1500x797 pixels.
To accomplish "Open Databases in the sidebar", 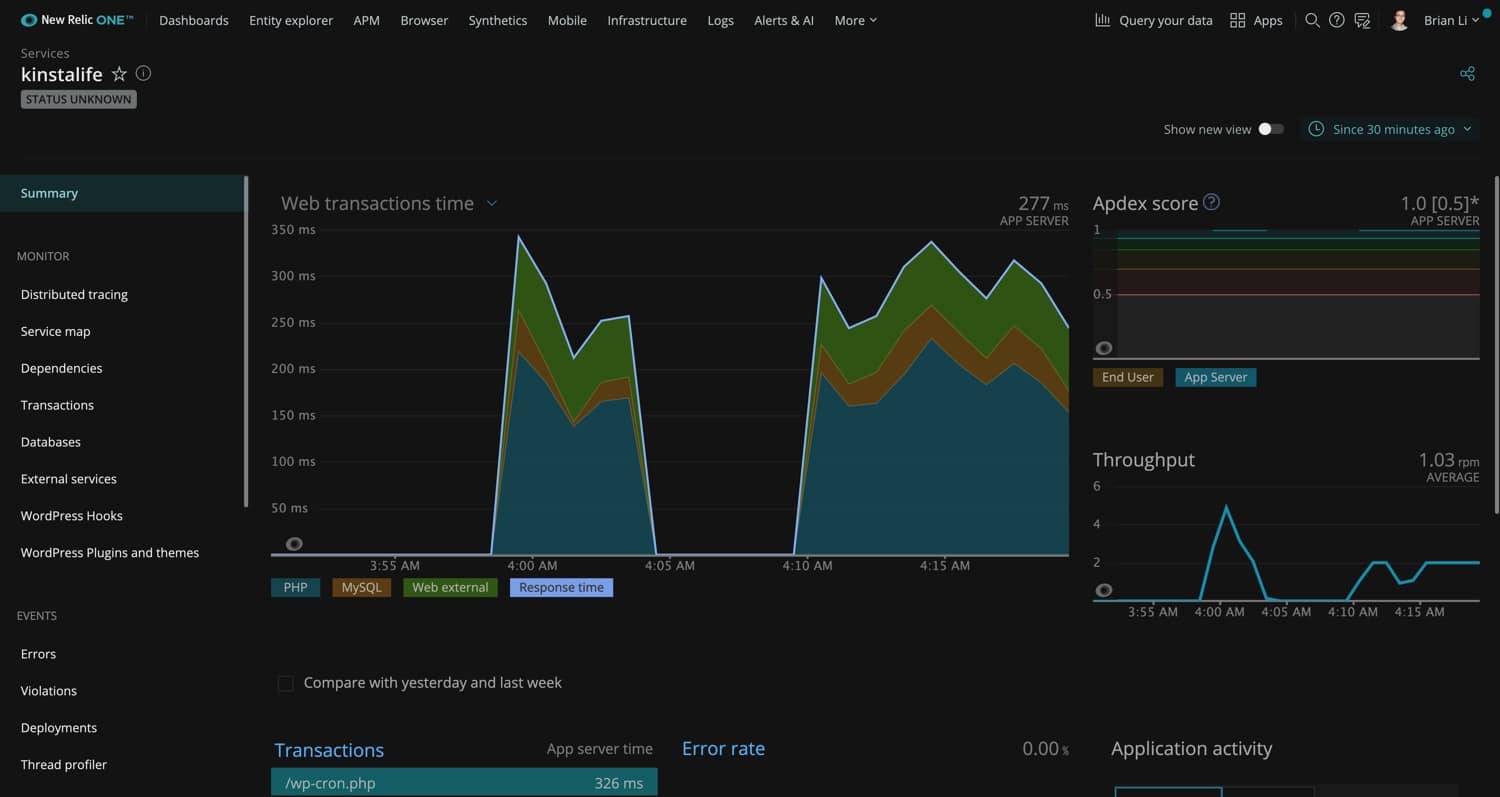I will (x=50, y=442).
